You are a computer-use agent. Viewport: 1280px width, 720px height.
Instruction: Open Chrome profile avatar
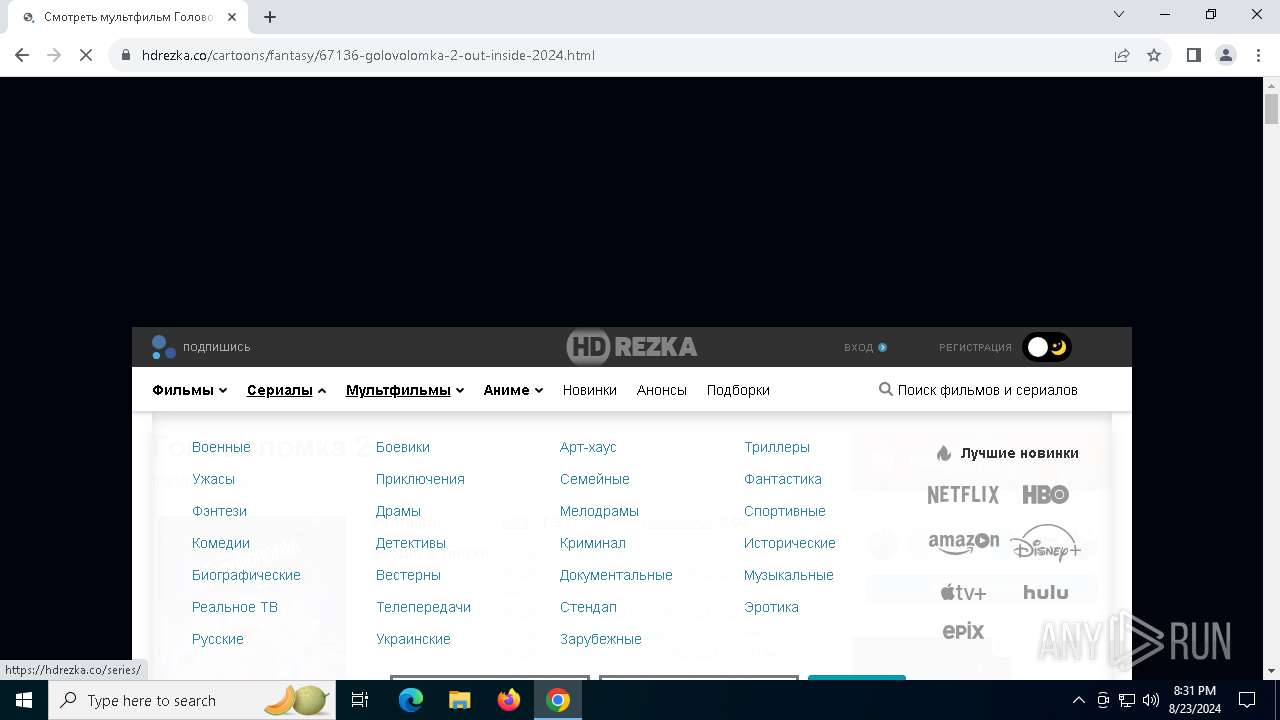click(1226, 55)
